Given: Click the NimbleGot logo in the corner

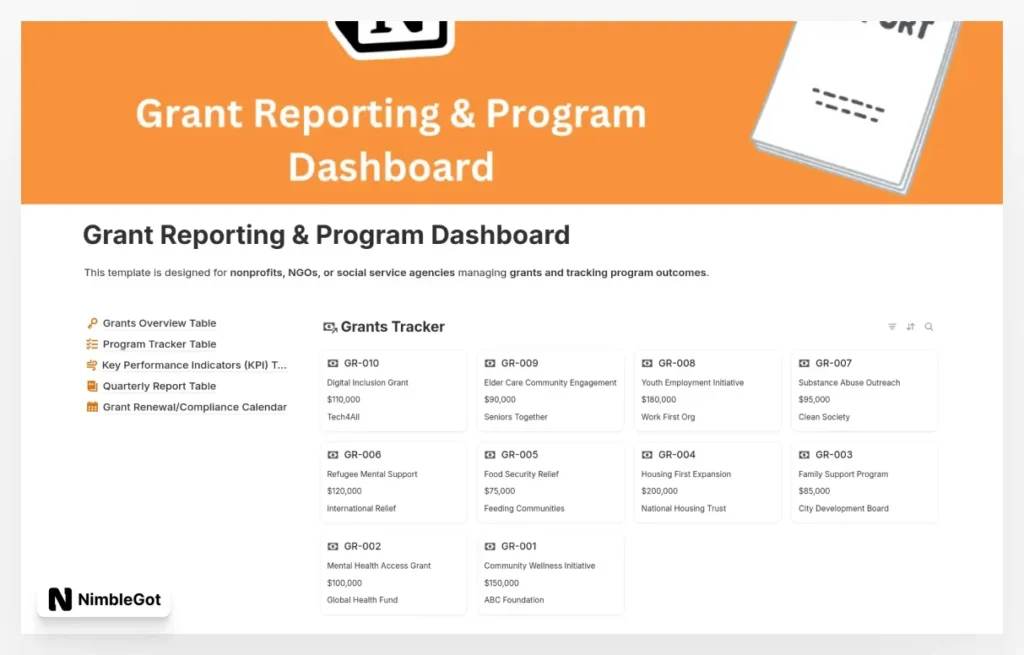Looking at the screenshot, I should coord(104,598).
